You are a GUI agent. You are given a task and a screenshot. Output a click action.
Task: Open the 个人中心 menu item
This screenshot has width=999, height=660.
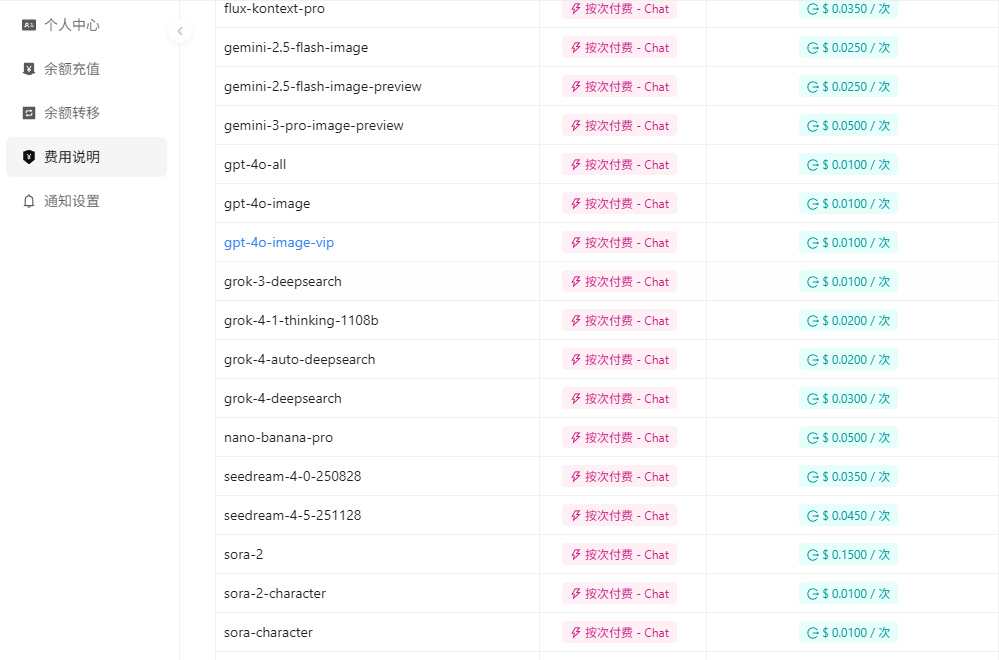(x=72, y=25)
